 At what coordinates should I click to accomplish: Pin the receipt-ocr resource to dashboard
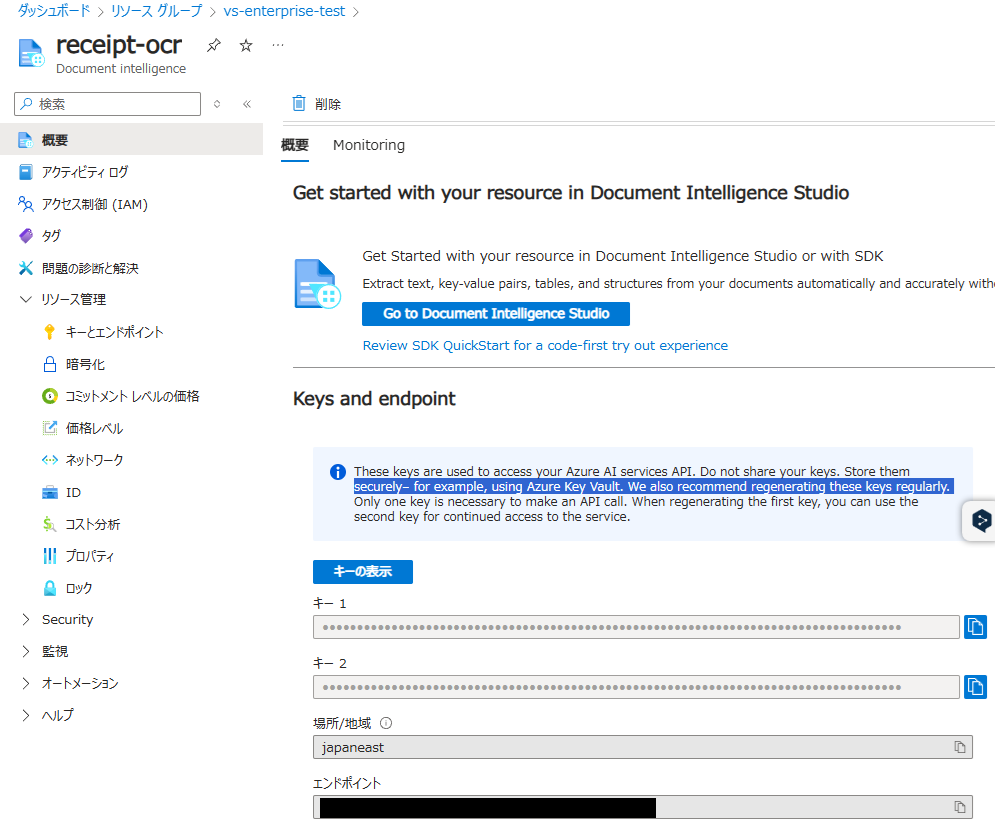(x=214, y=46)
